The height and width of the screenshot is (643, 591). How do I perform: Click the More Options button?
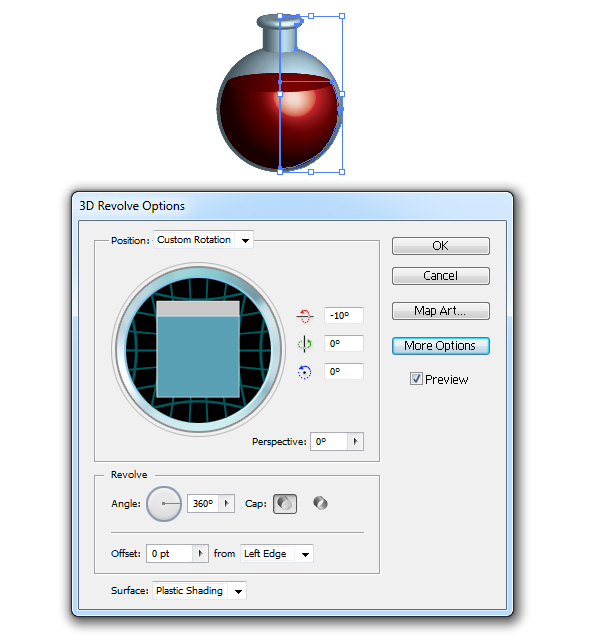point(440,346)
